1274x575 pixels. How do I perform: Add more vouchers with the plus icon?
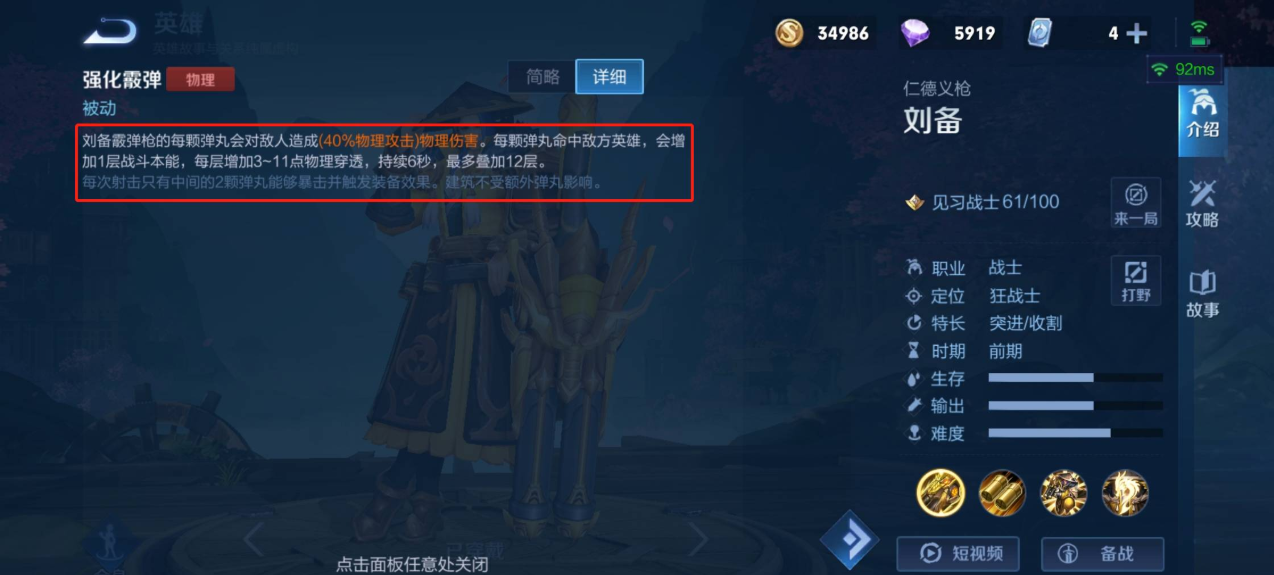point(1136,33)
